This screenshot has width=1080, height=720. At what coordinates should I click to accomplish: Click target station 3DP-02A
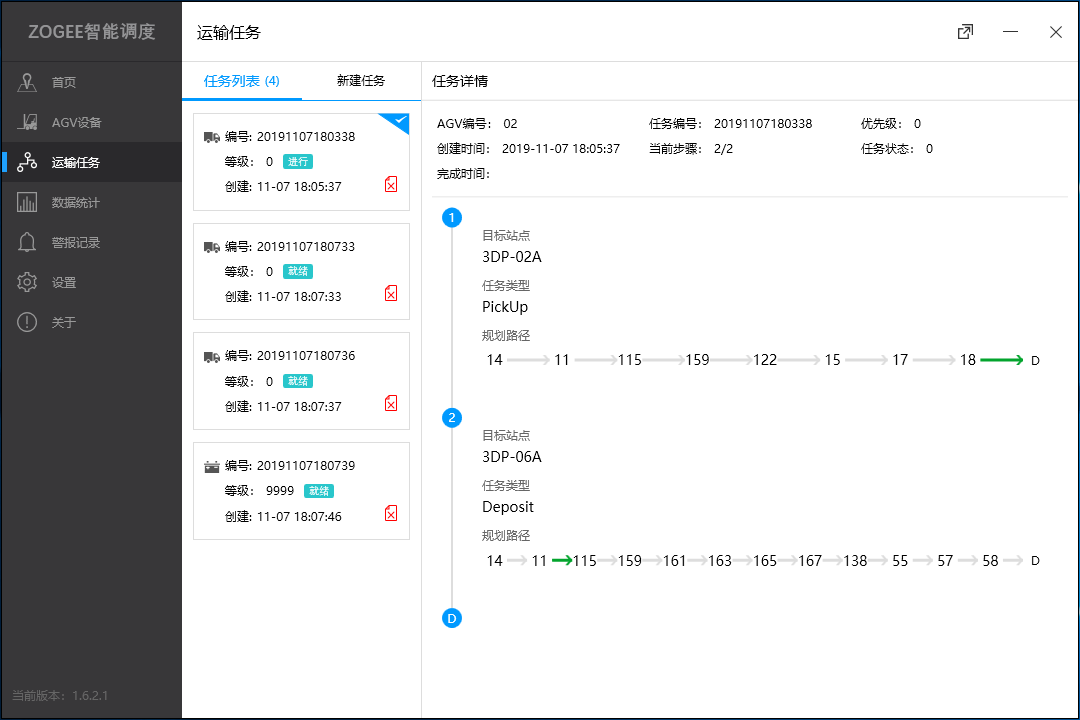512,257
